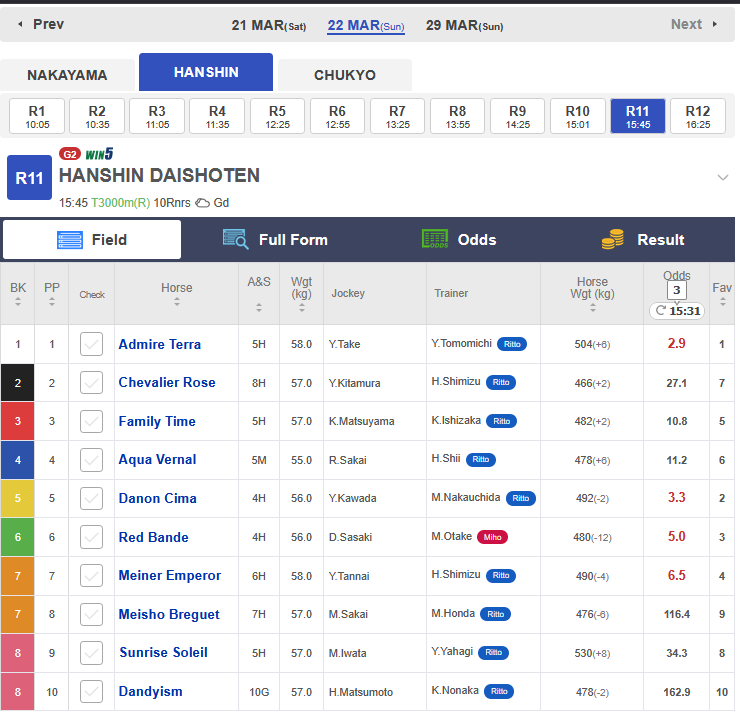Sort by A&S column arrows
Image resolution: width=740 pixels, height=713 pixels.
click(259, 308)
